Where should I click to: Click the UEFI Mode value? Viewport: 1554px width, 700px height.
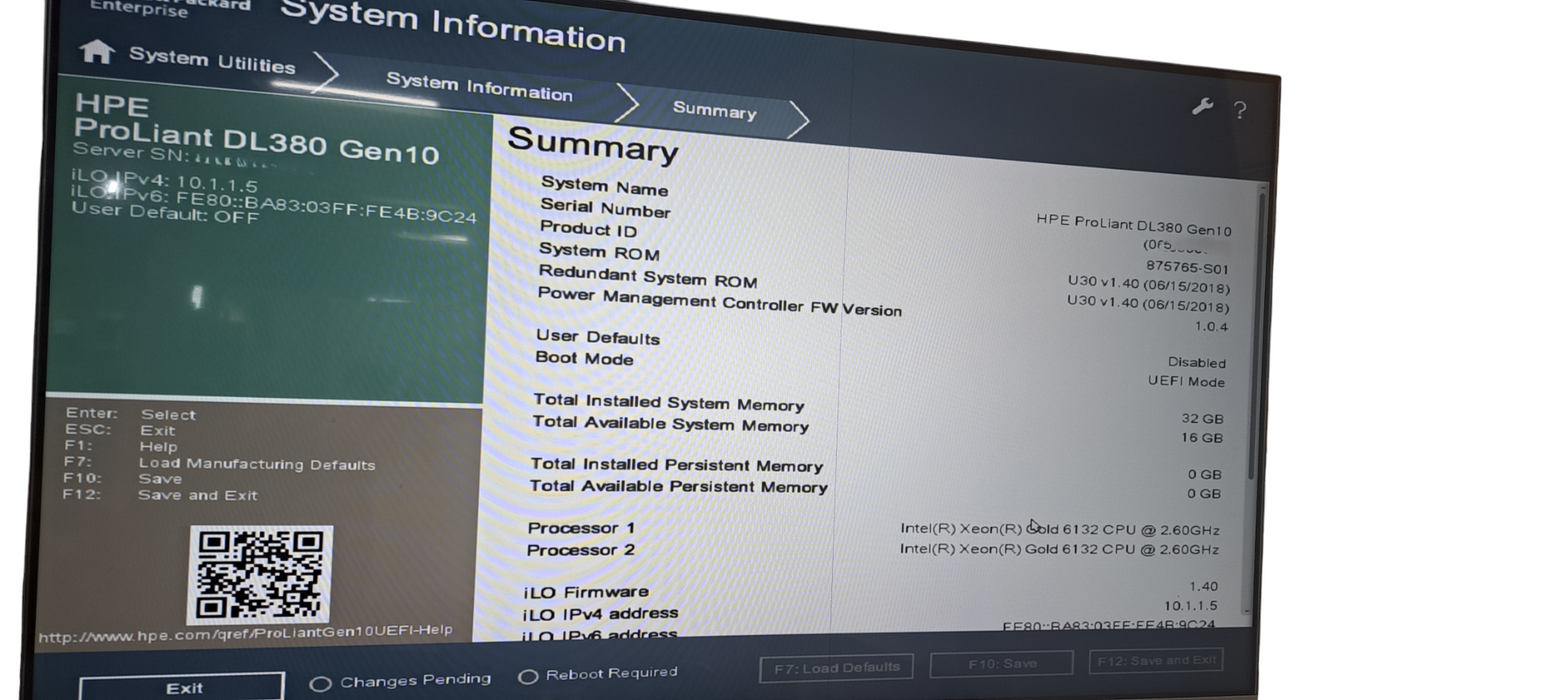(x=1186, y=381)
